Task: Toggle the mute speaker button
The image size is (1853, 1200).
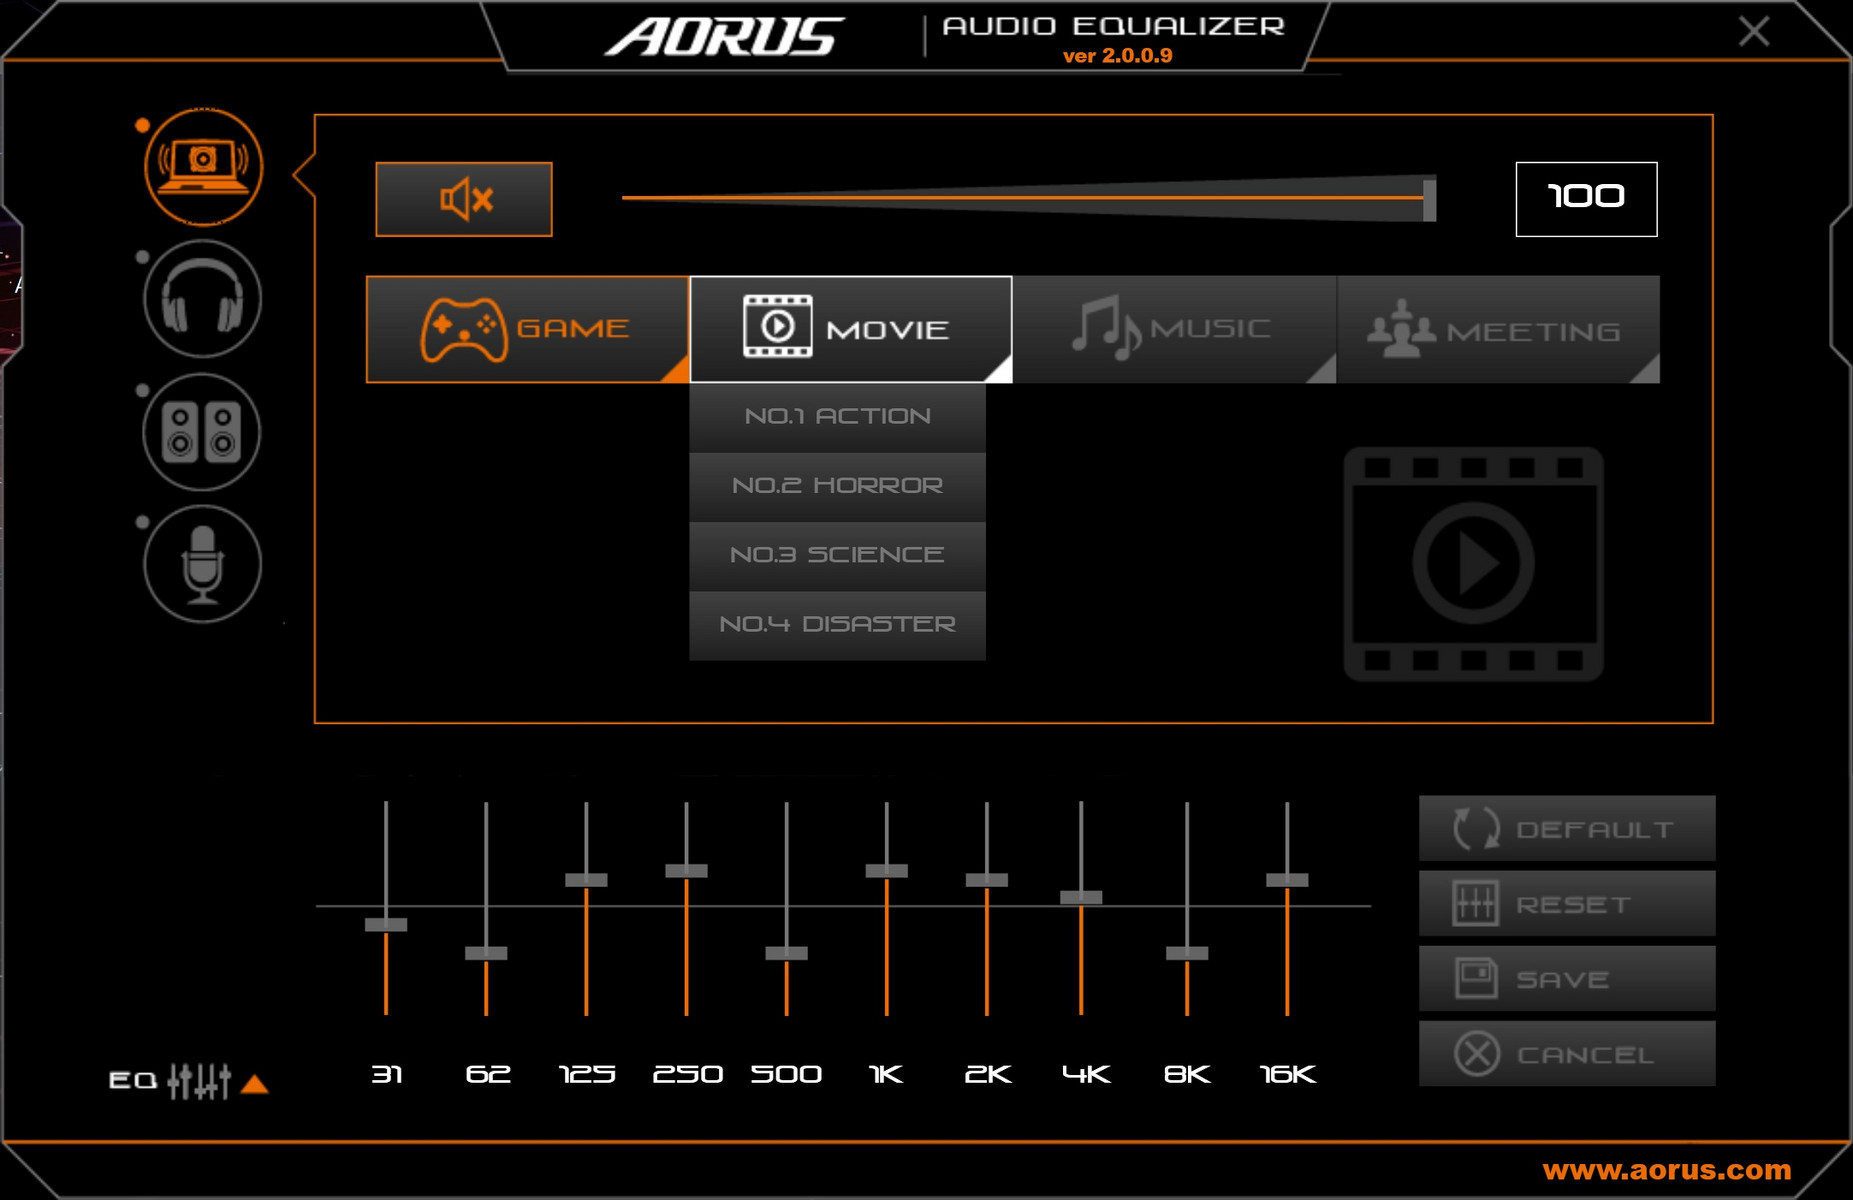Action: 464,199
